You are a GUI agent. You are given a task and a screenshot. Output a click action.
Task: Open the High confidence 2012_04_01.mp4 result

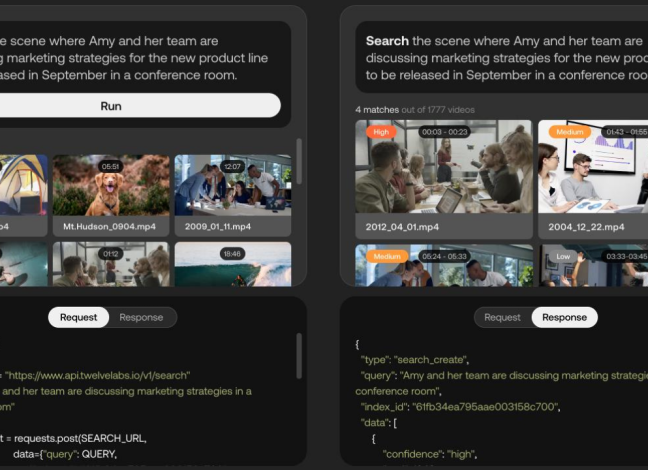click(444, 167)
